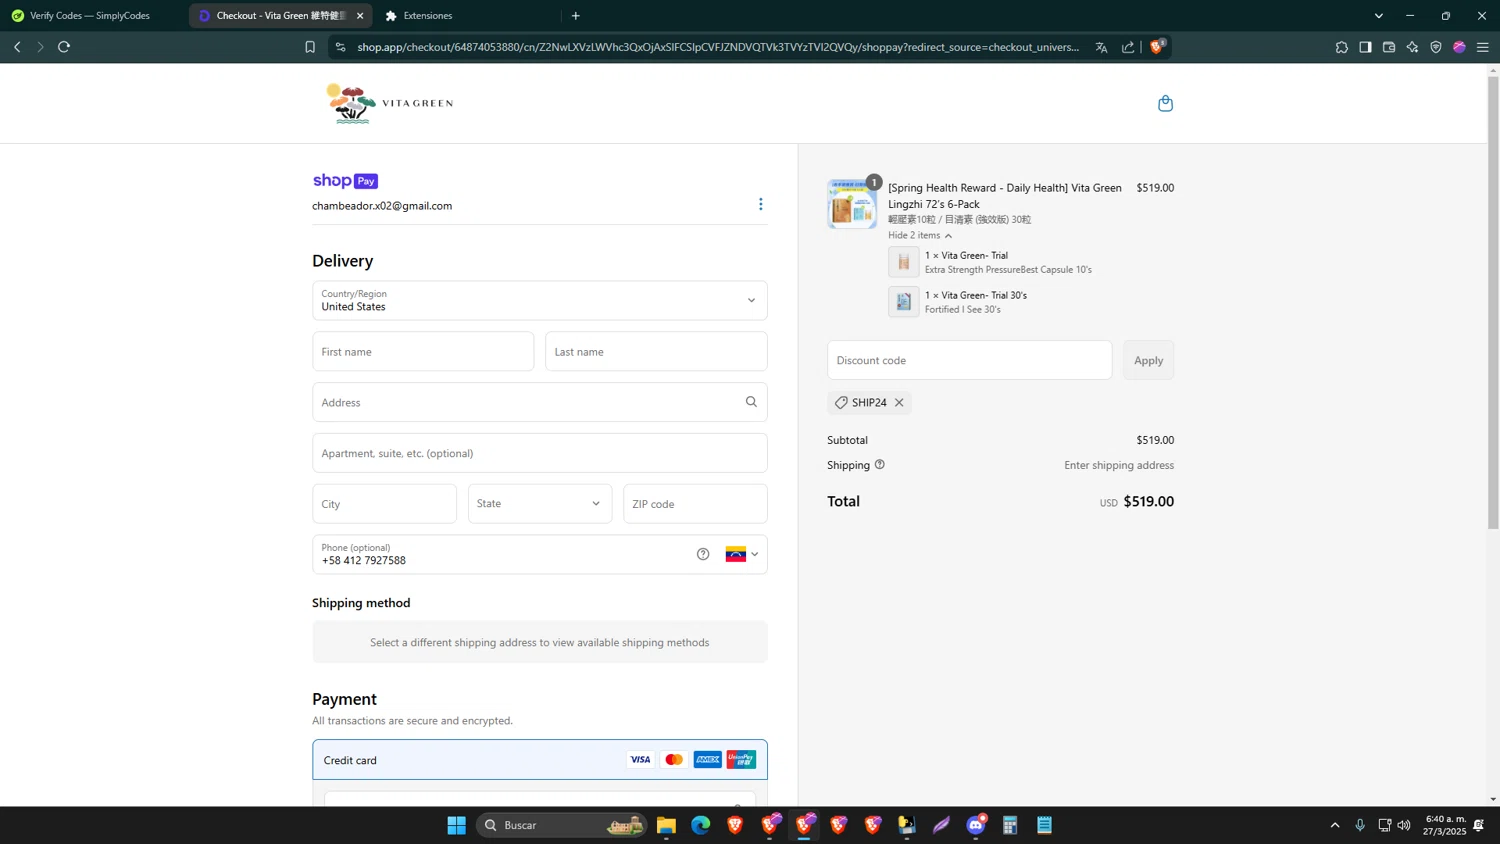Open the Country/Region dropdown

pos(540,300)
